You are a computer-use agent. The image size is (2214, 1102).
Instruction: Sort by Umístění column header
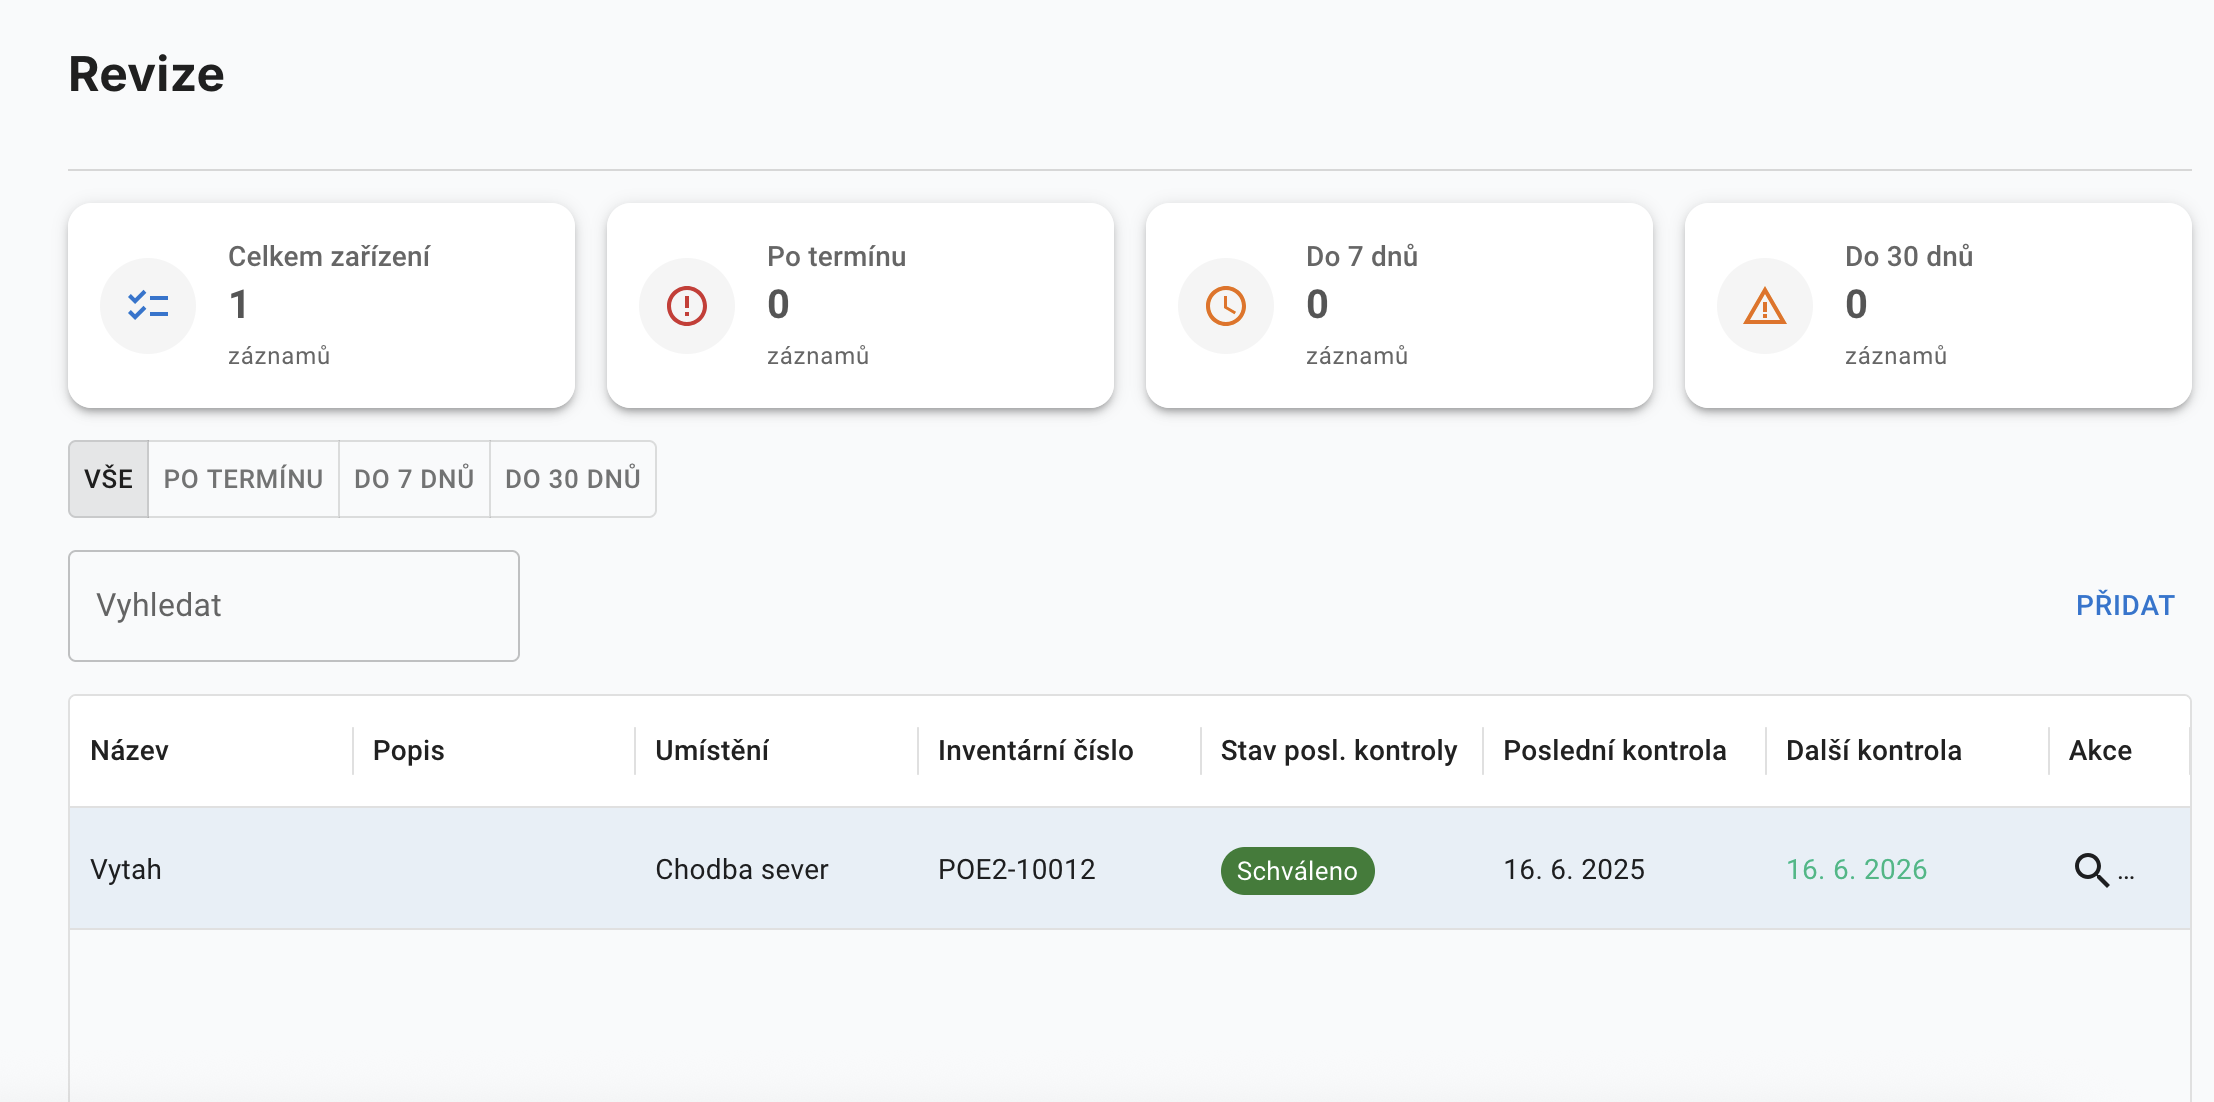coord(712,751)
